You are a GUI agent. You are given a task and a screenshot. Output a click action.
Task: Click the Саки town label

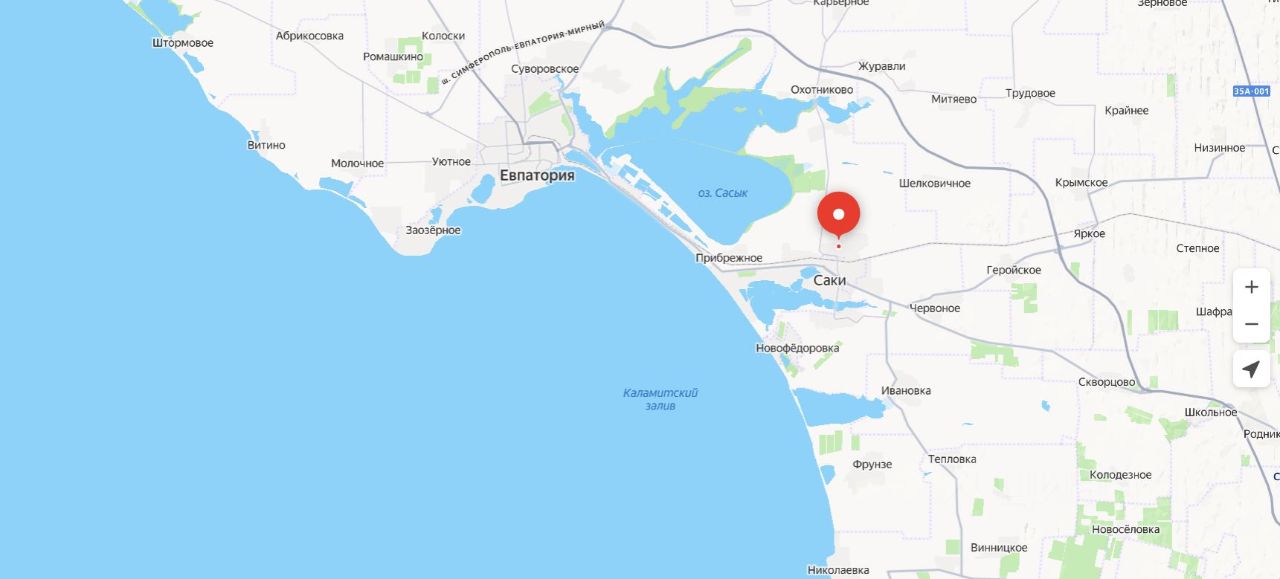(x=830, y=280)
